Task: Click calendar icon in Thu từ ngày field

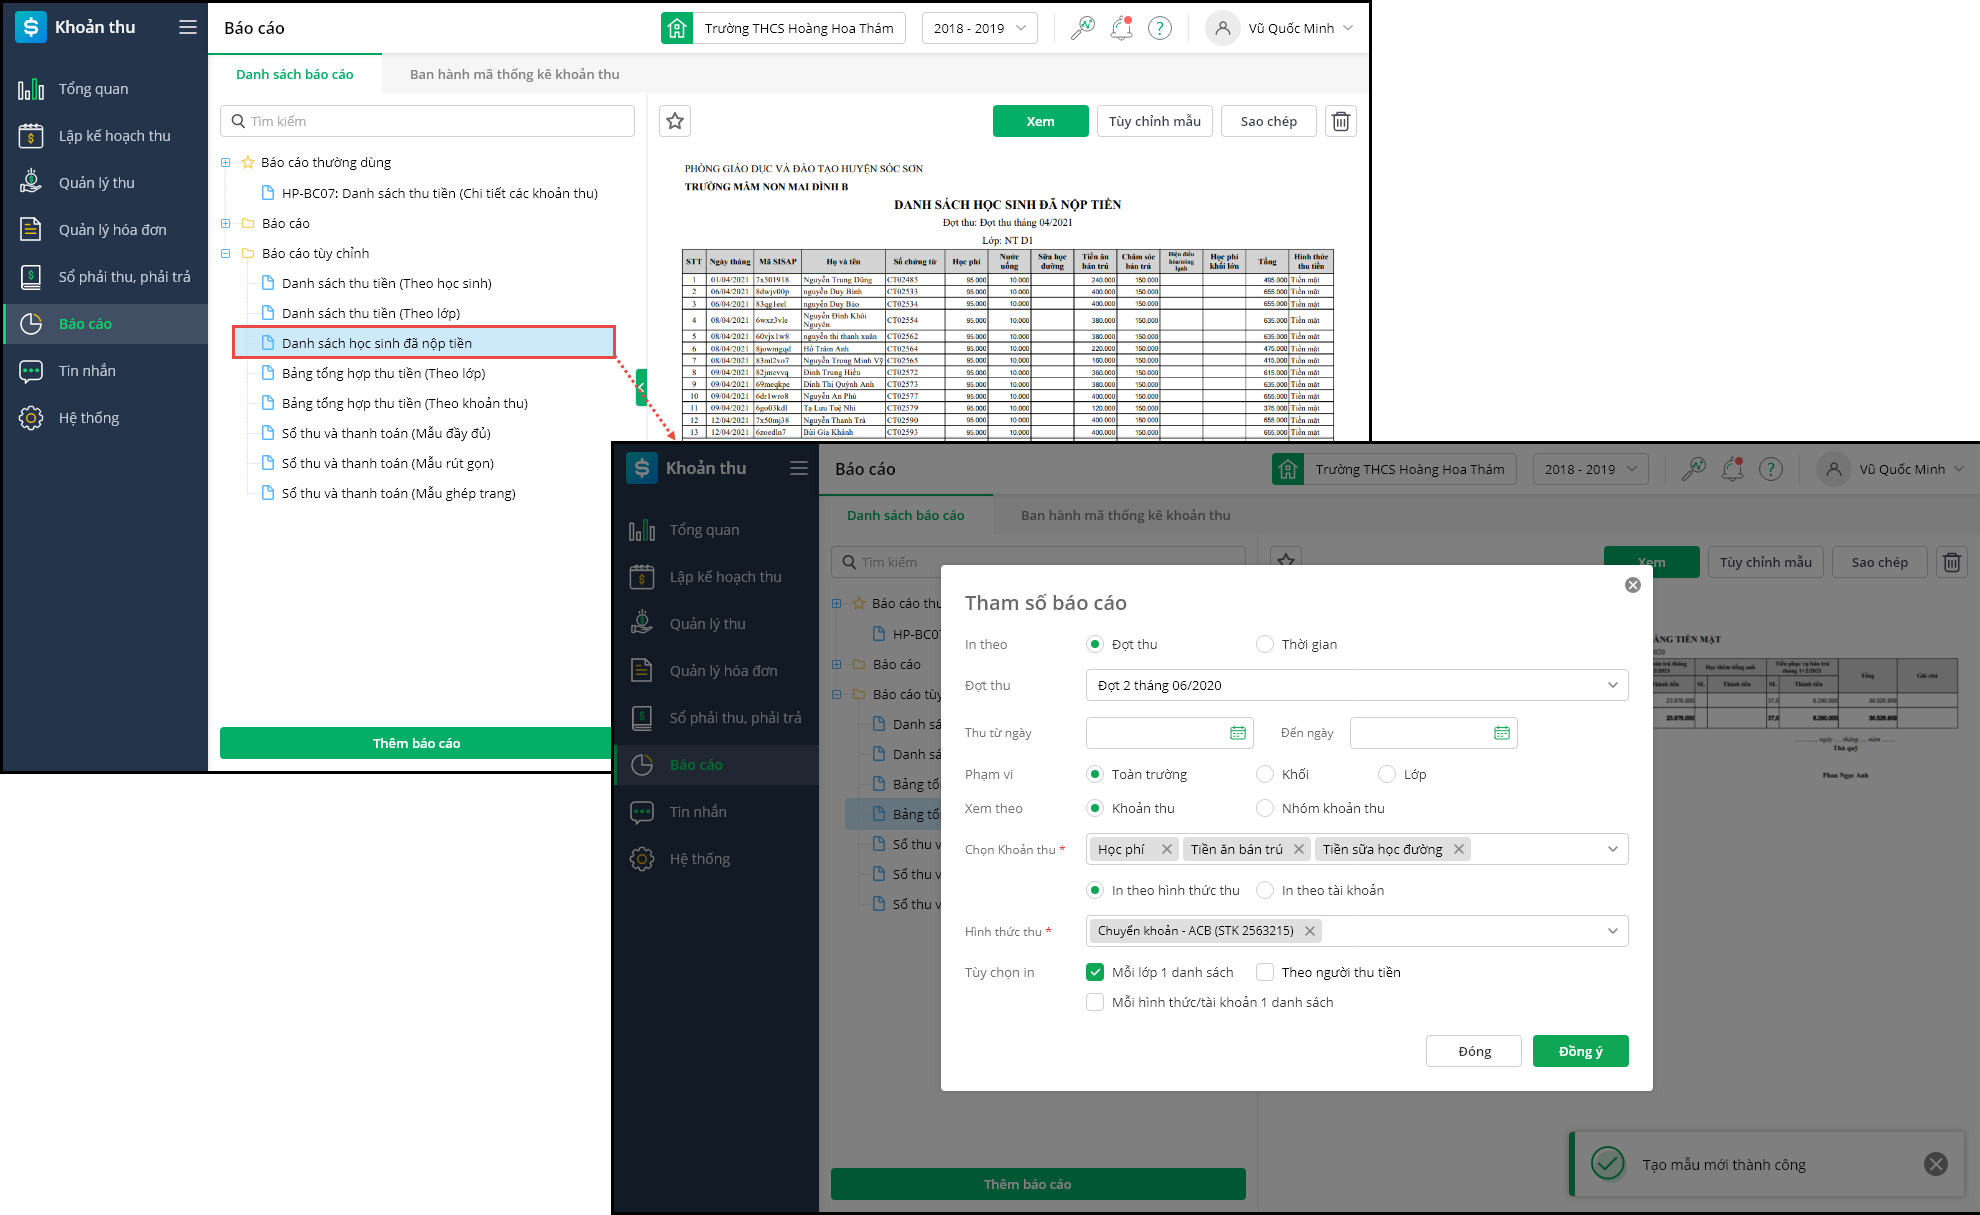Action: (1237, 733)
